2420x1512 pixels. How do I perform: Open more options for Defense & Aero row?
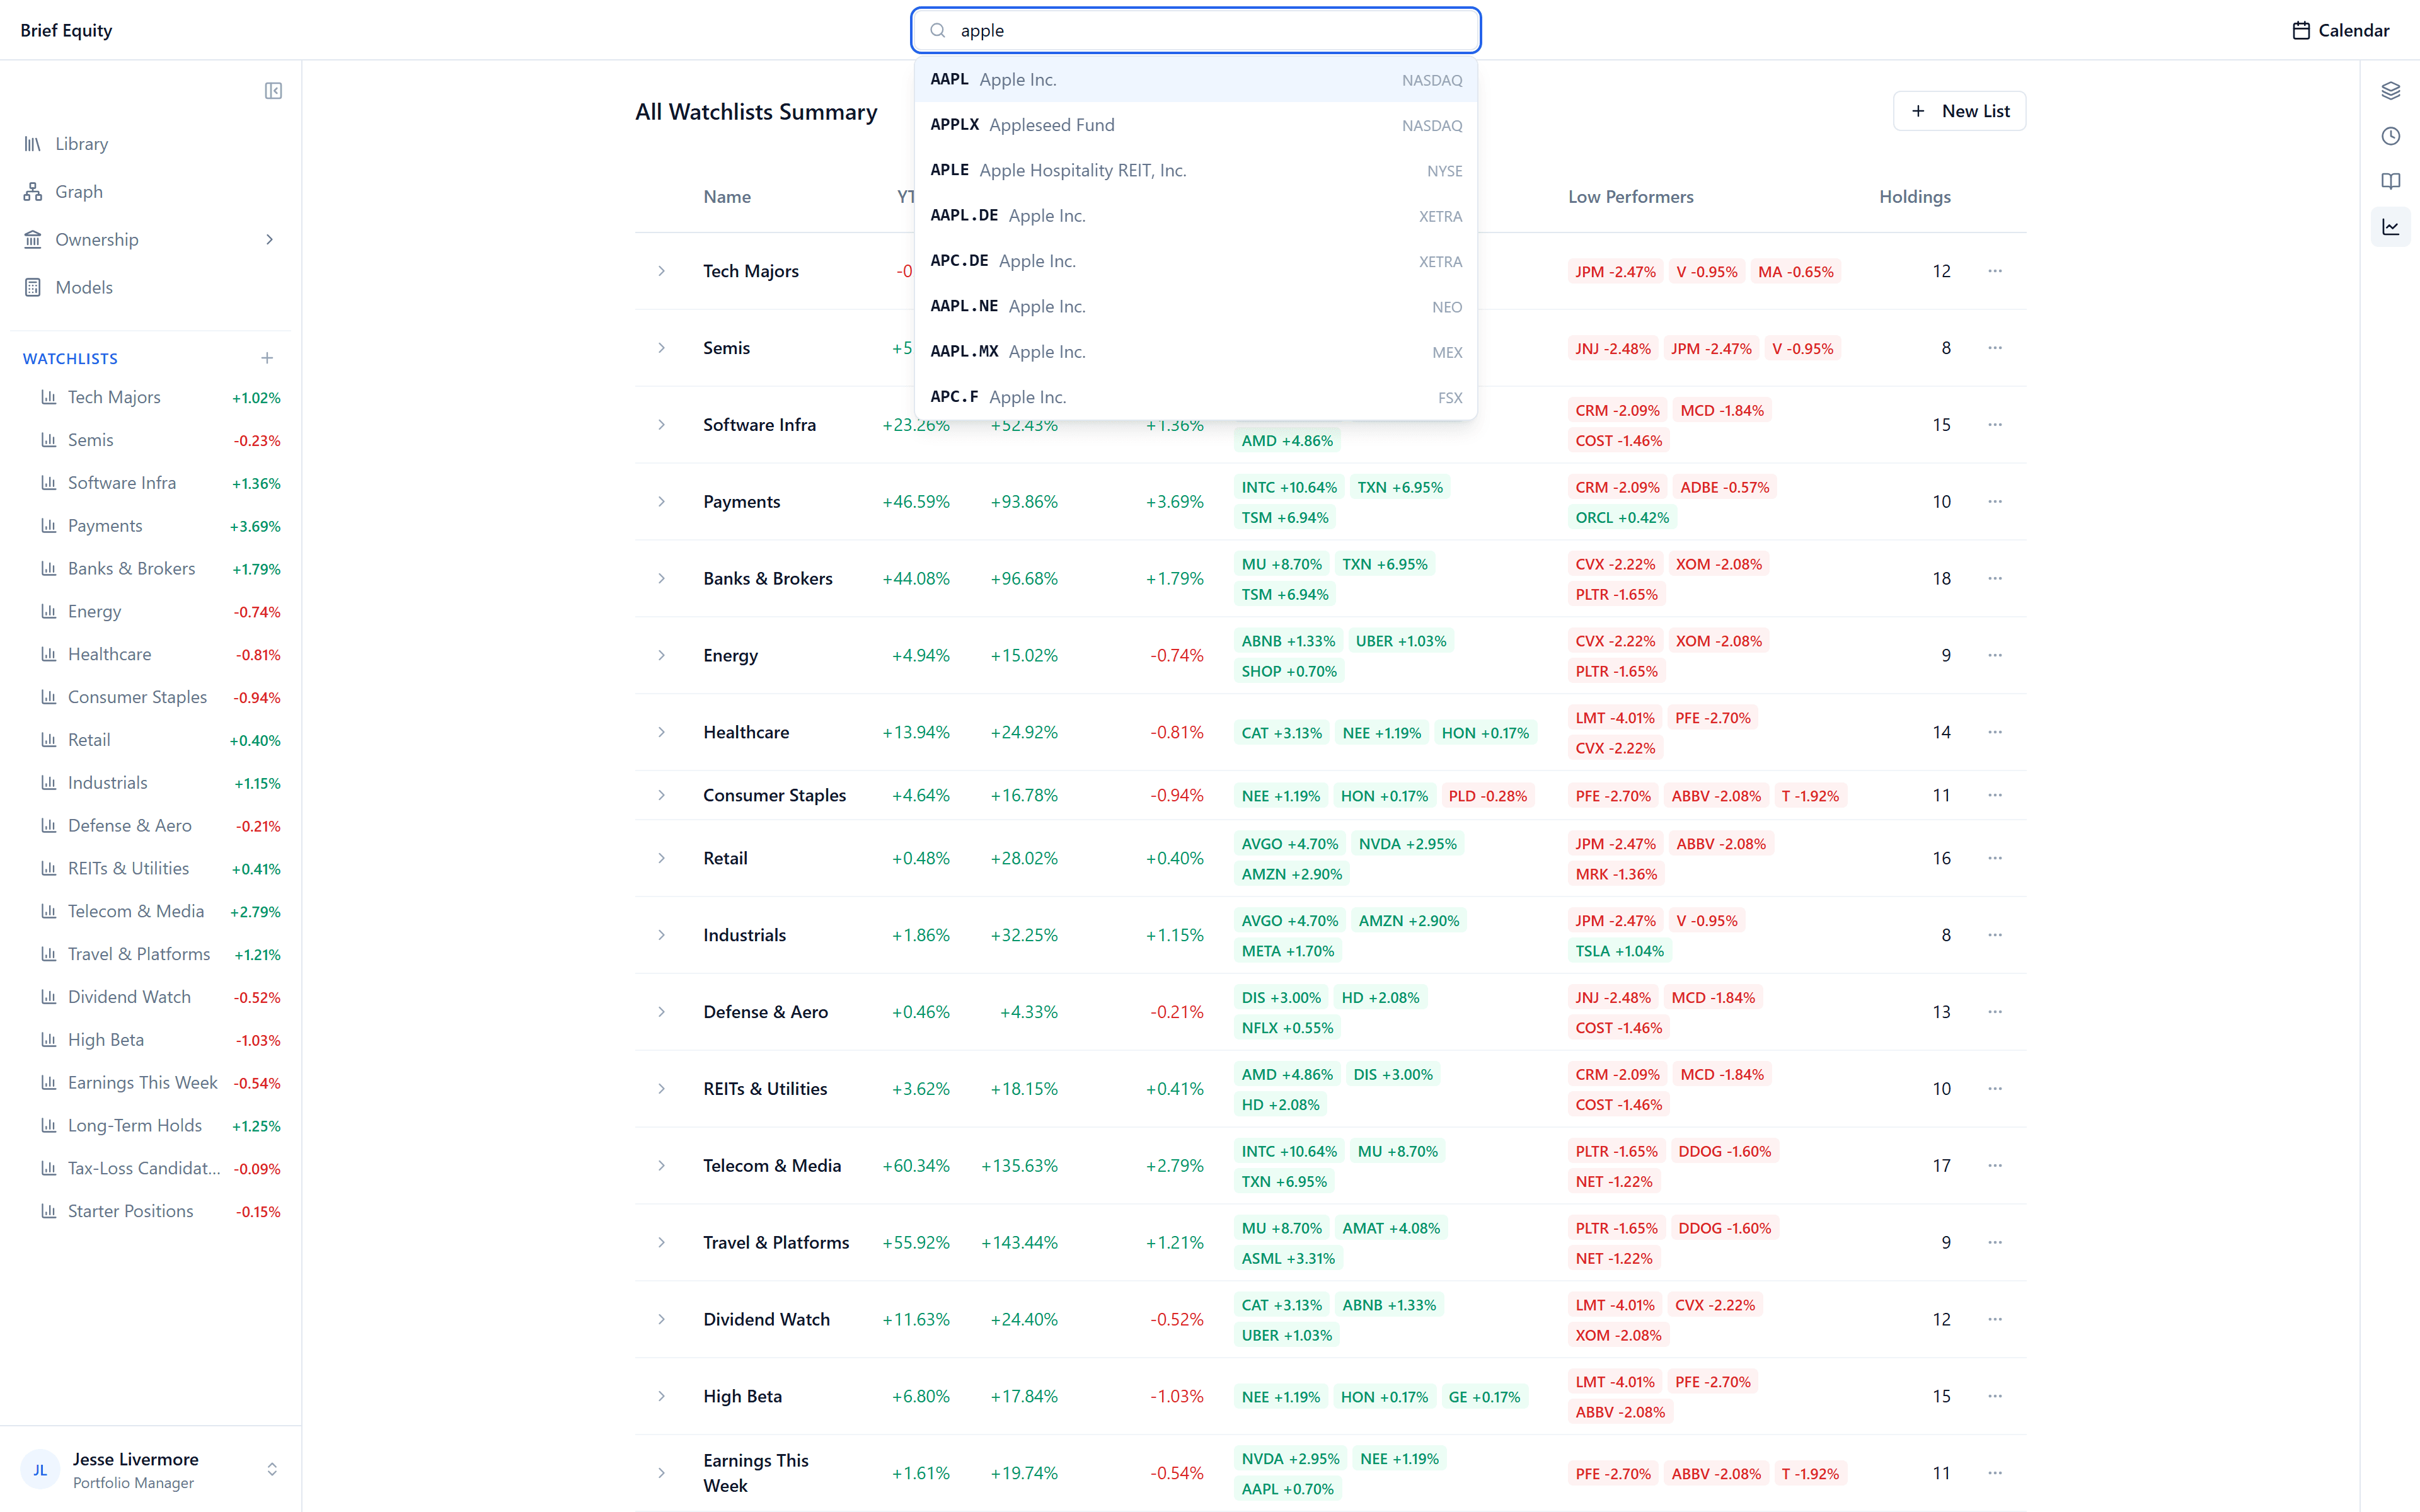[x=1995, y=1013]
